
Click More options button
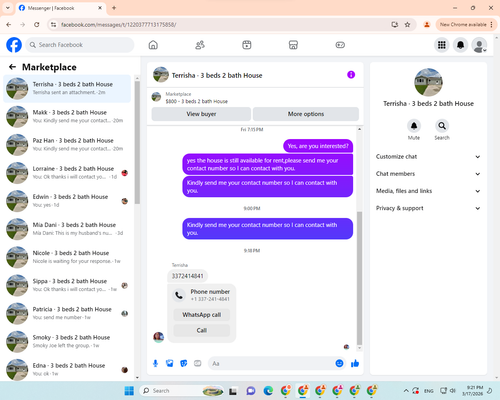[x=306, y=114]
